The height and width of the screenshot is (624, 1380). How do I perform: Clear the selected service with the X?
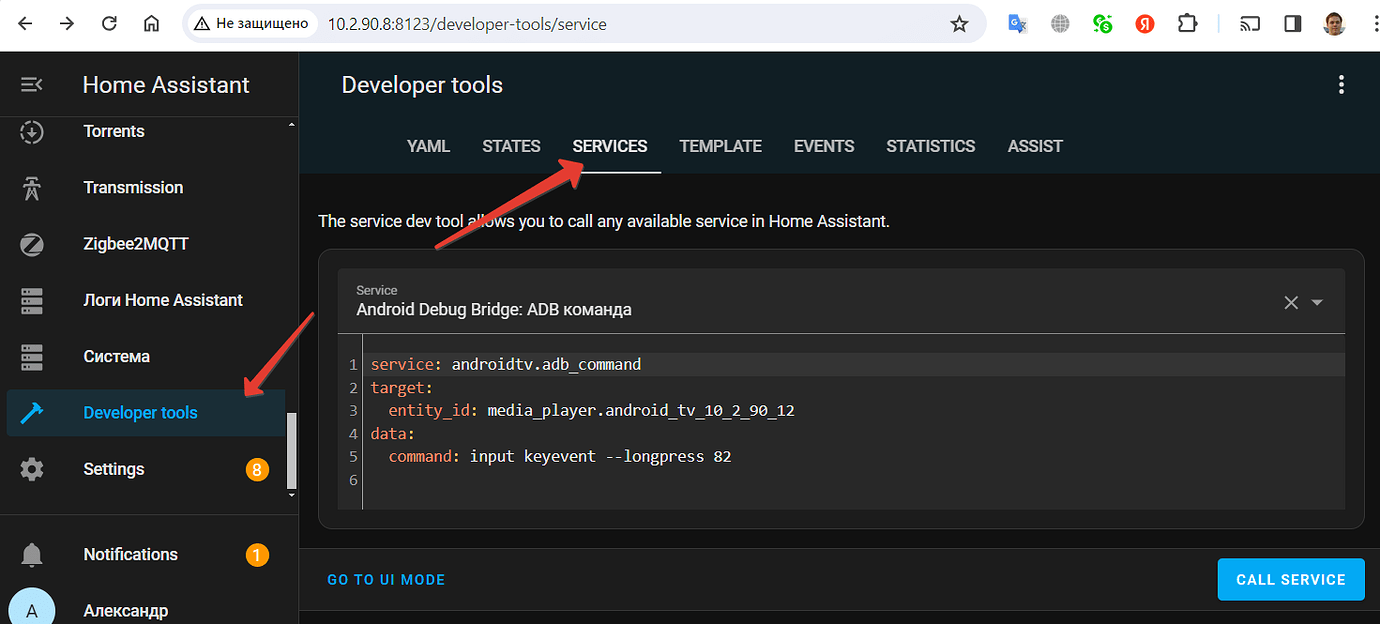tap(1290, 301)
